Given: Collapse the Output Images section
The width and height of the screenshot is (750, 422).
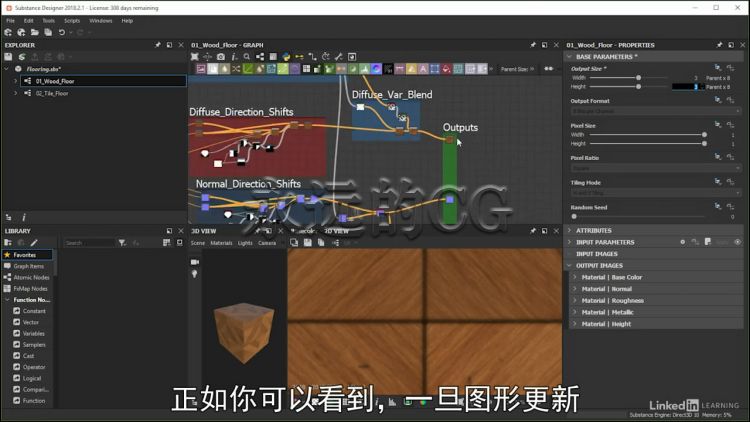Looking at the screenshot, I should pyautogui.click(x=569, y=265).
